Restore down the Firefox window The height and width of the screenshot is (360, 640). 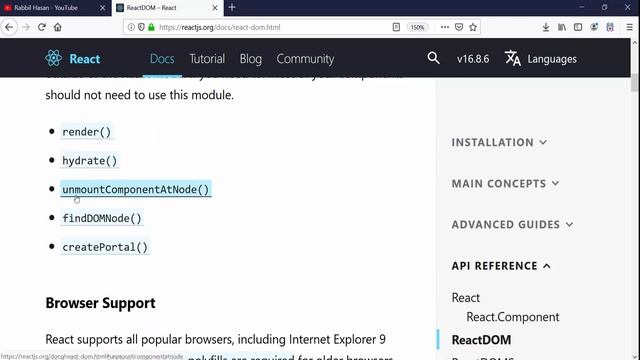[604, 7]
